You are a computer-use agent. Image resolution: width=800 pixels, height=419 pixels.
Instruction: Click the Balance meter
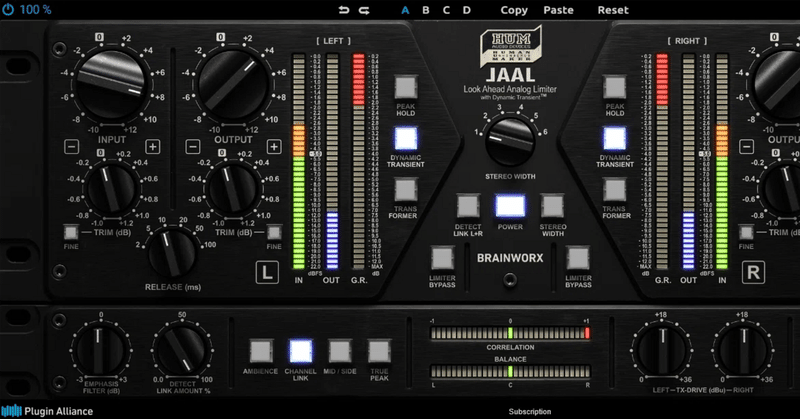point(510,371)
